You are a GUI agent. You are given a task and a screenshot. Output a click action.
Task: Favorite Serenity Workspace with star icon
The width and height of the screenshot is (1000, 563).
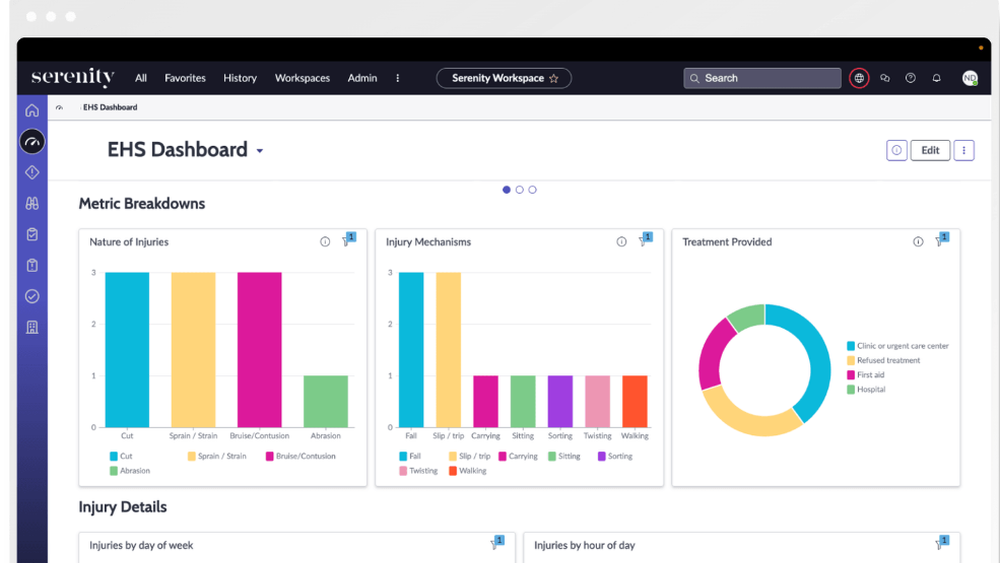tap(554, 78)
